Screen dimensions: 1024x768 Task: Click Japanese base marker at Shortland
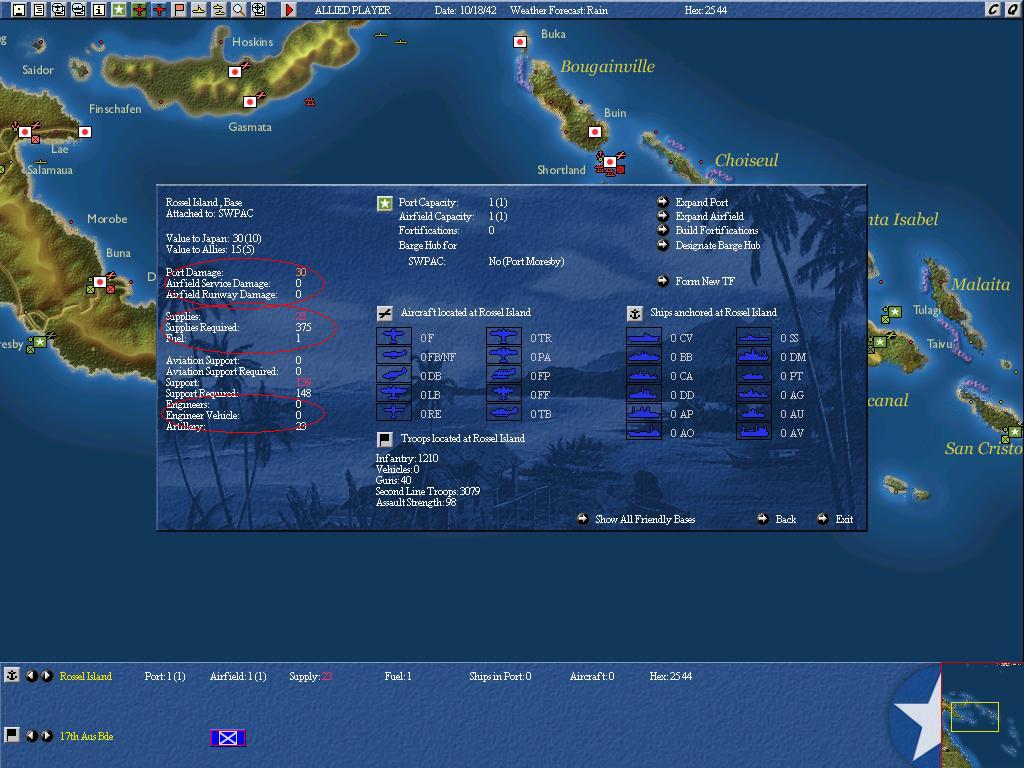tap(610, 162)
